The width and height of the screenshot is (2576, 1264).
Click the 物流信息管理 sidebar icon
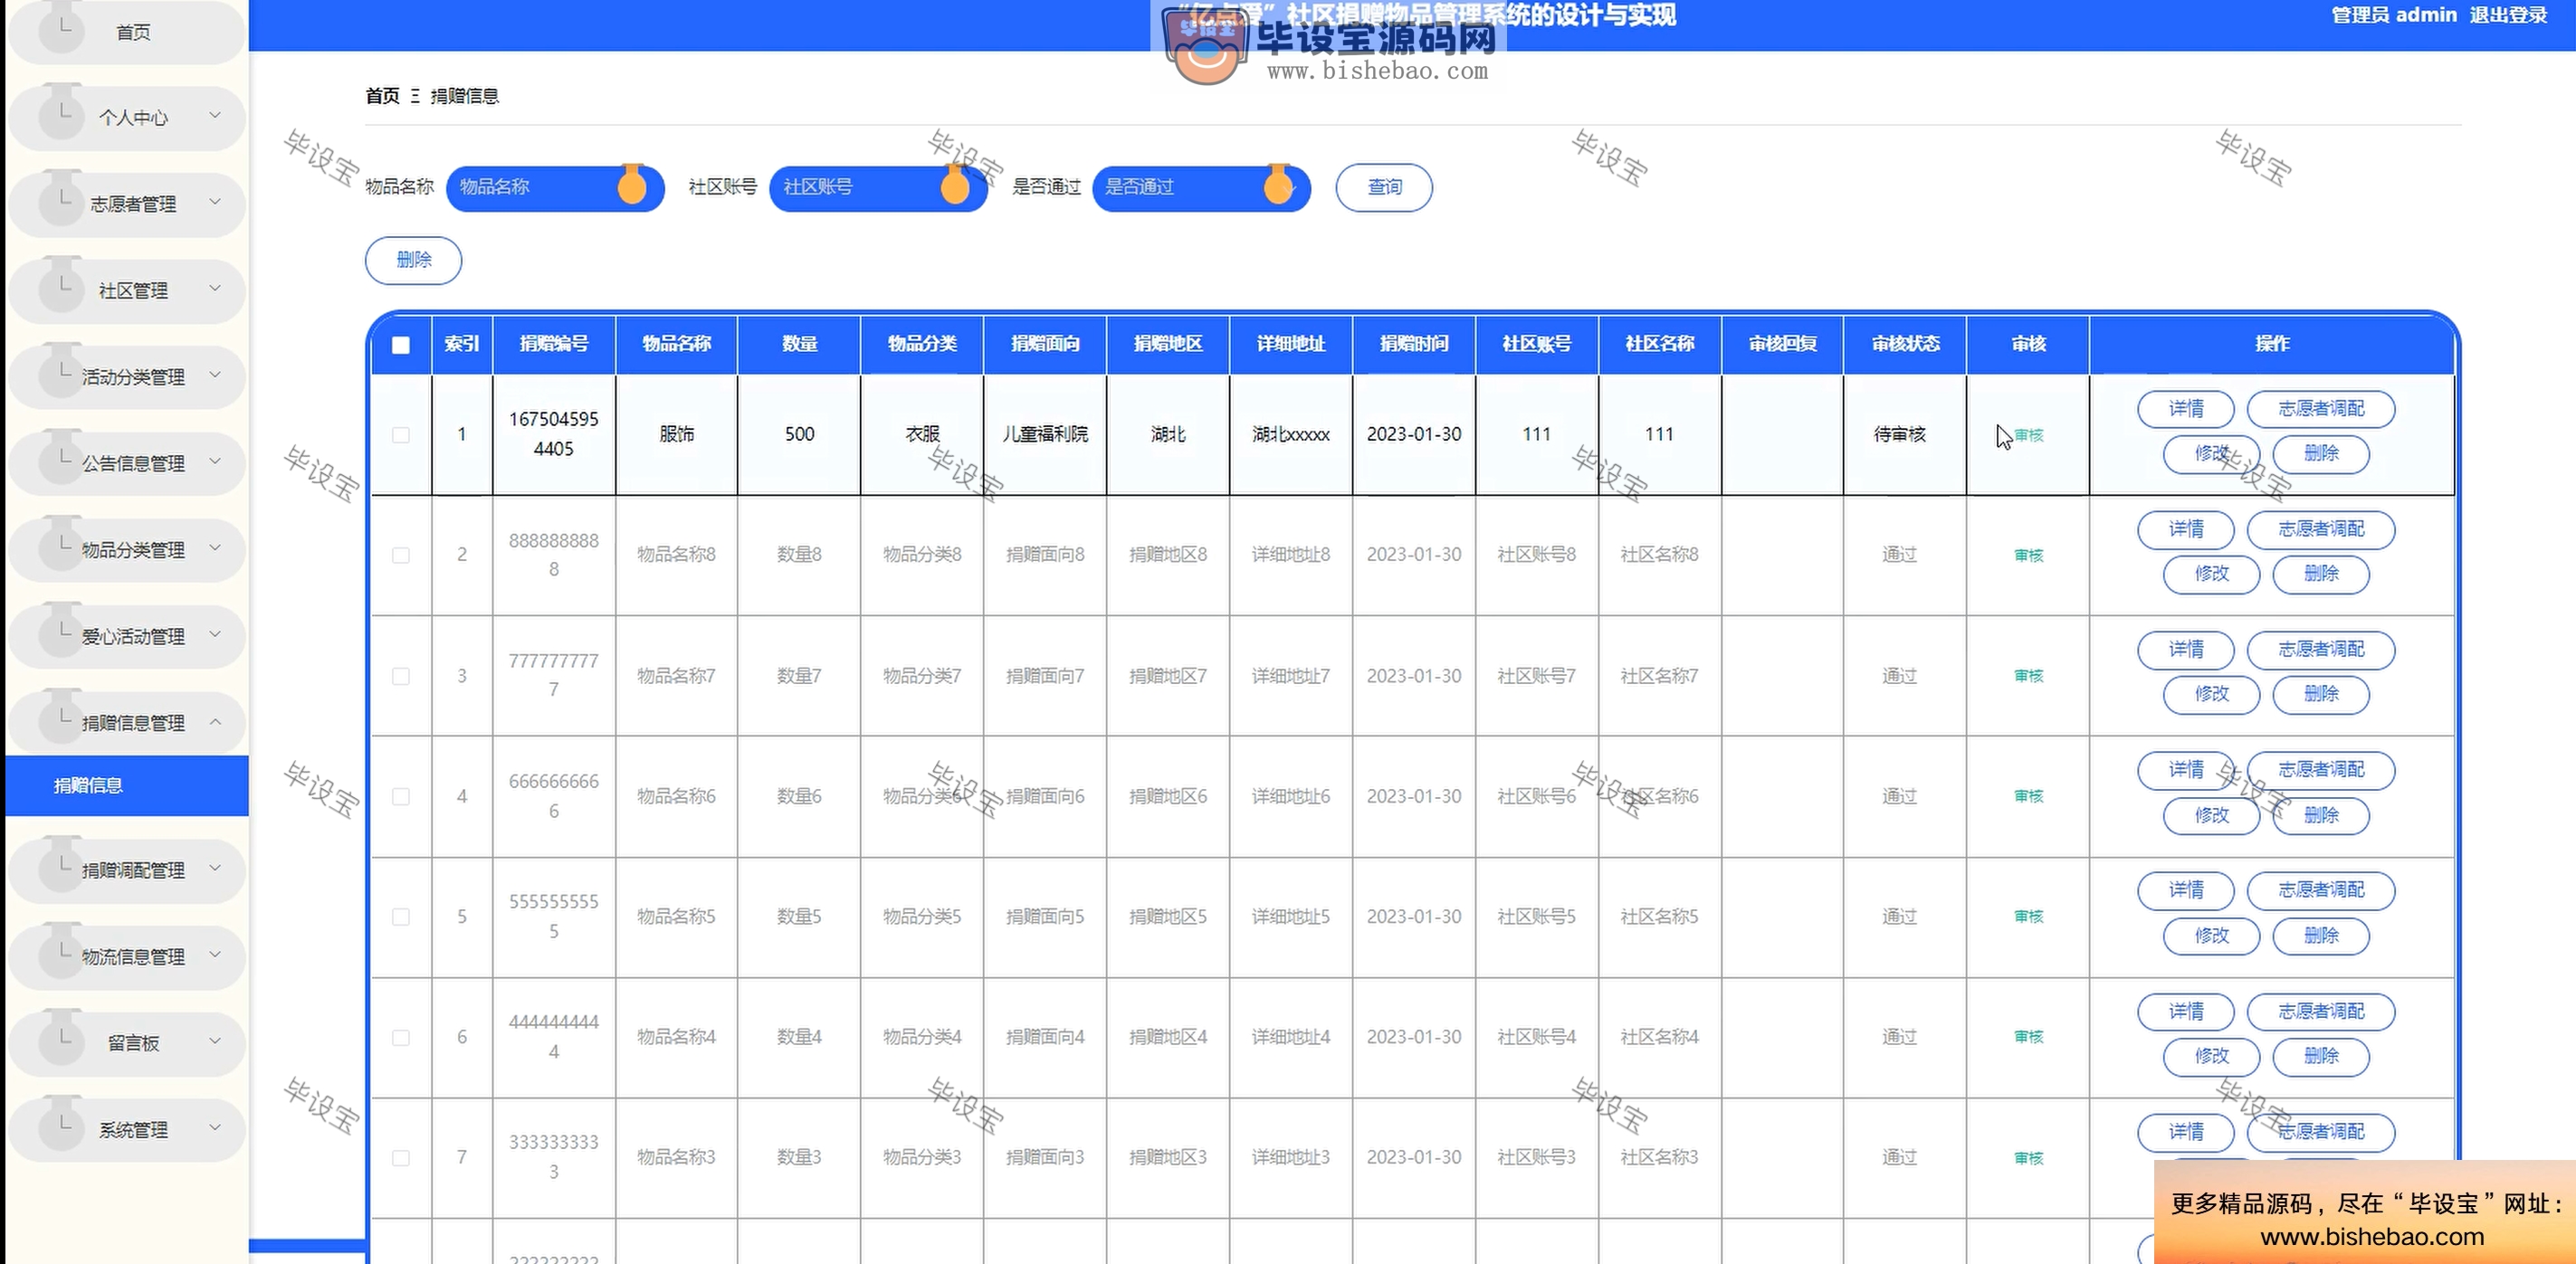(x=61, y=952)
